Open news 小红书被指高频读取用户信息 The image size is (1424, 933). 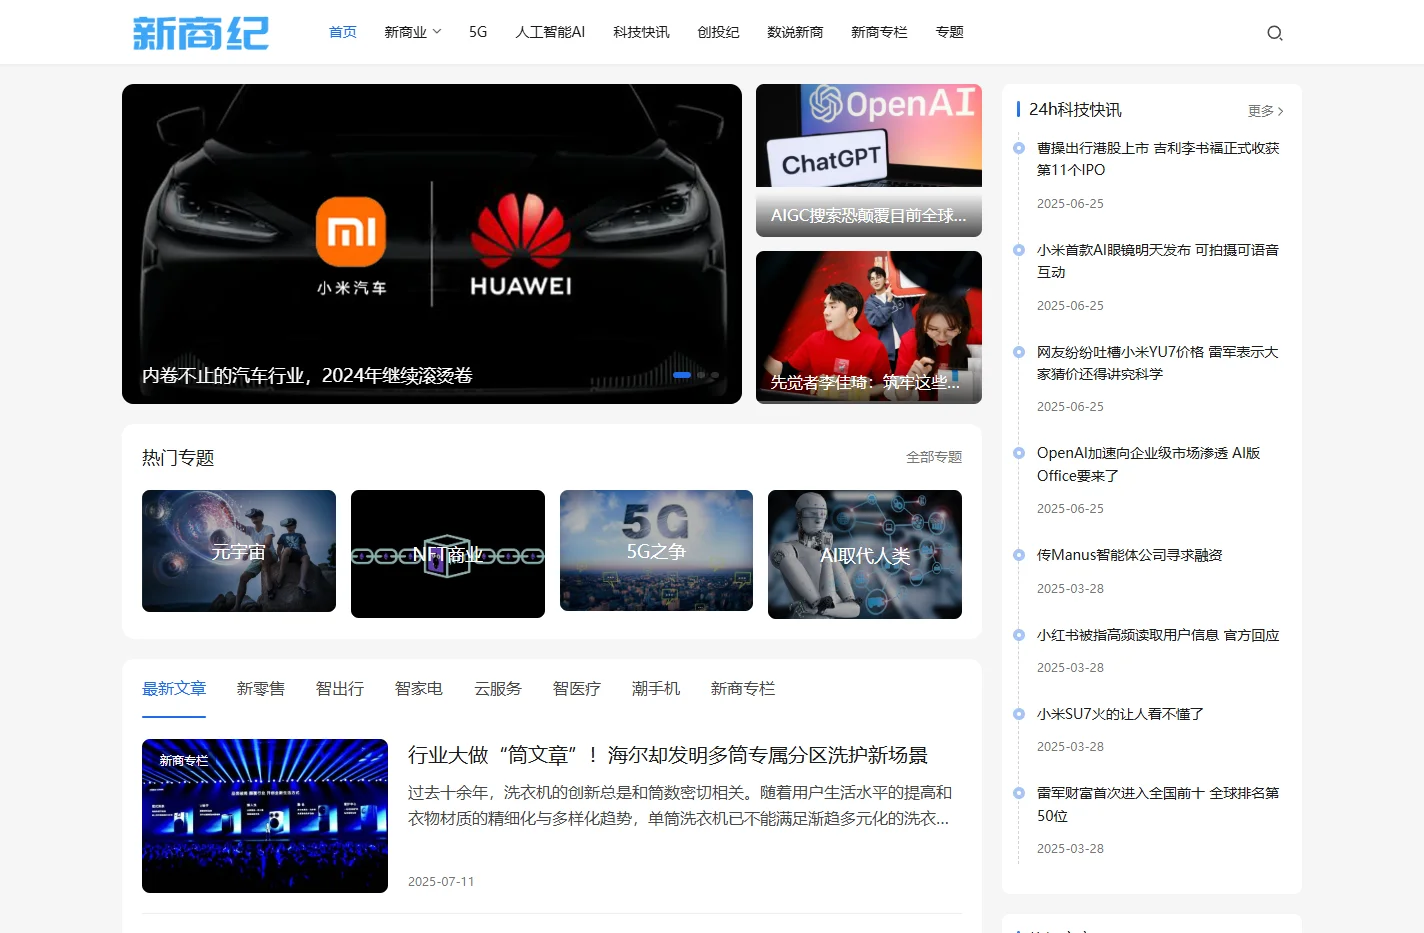[x=1158, y=635]
